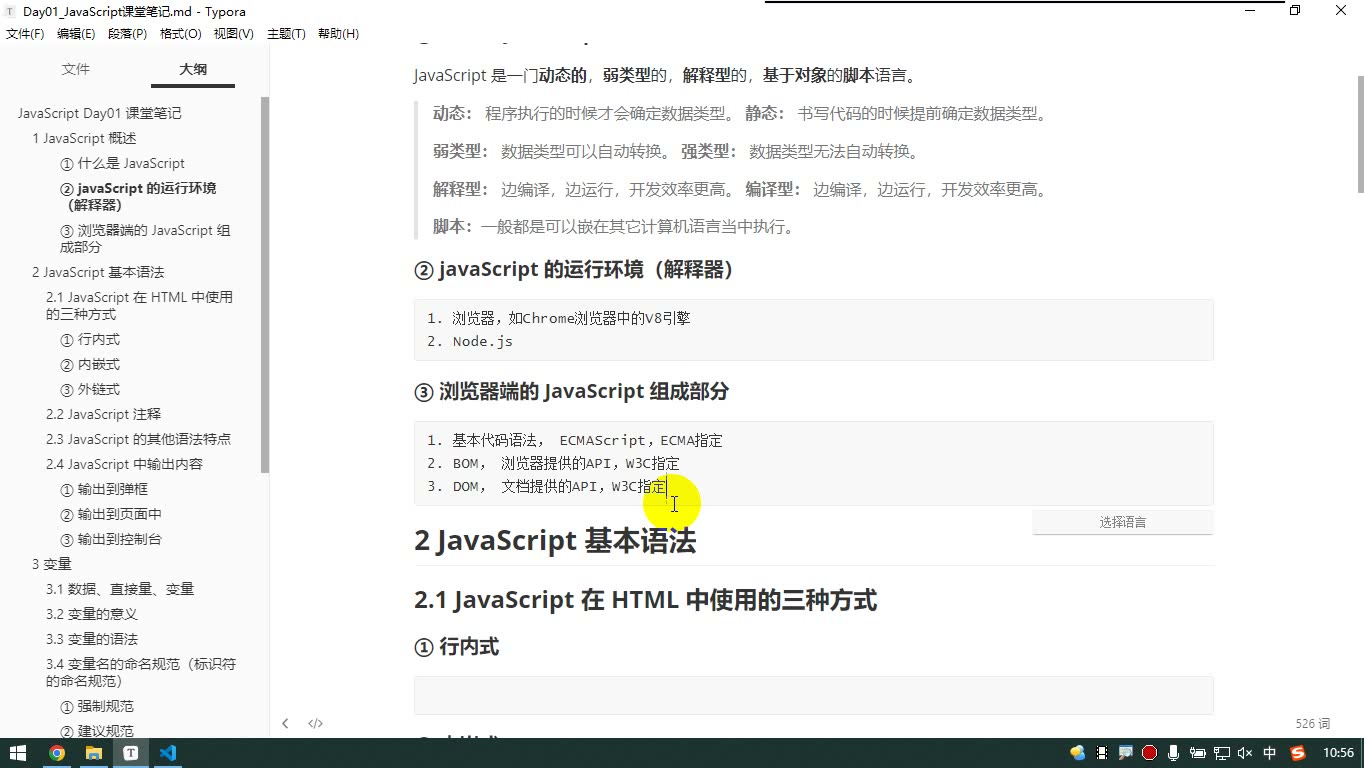Viewport: 1364px width, 768px height.
Task: Select the 选择语言 code language field
Action: click(1123, 522)
